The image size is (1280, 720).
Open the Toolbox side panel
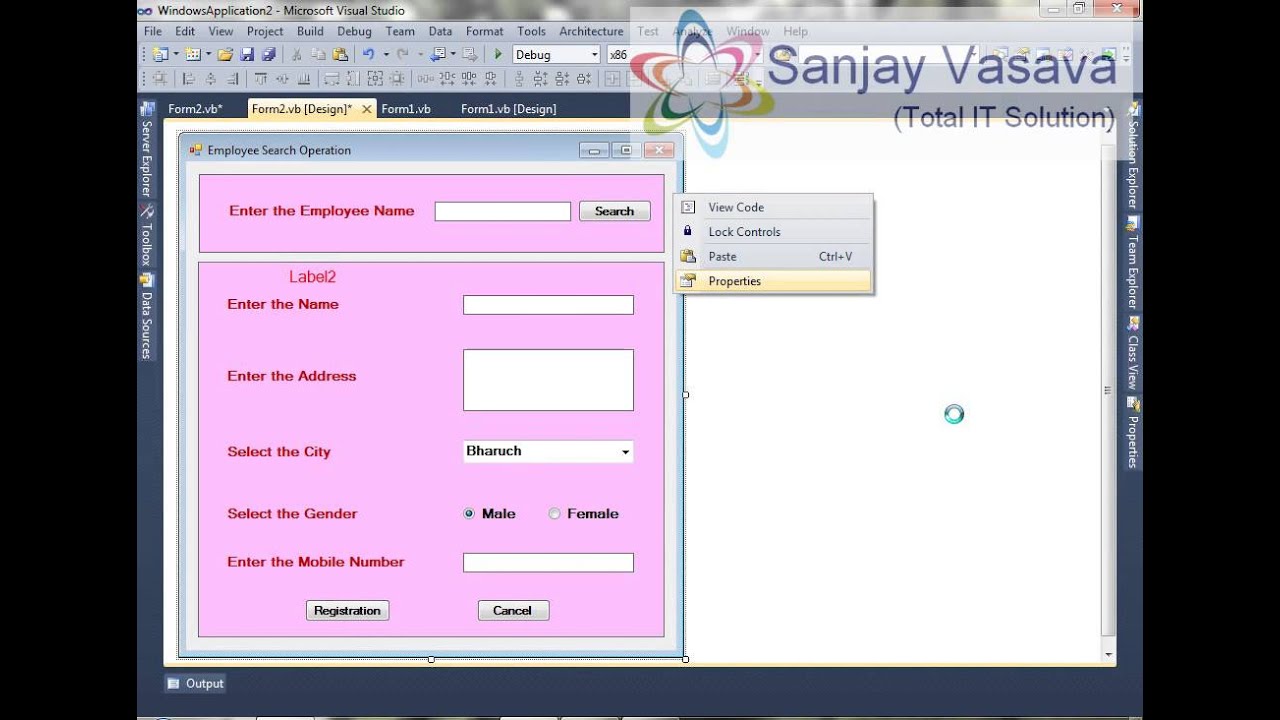[x=146, y=236]
